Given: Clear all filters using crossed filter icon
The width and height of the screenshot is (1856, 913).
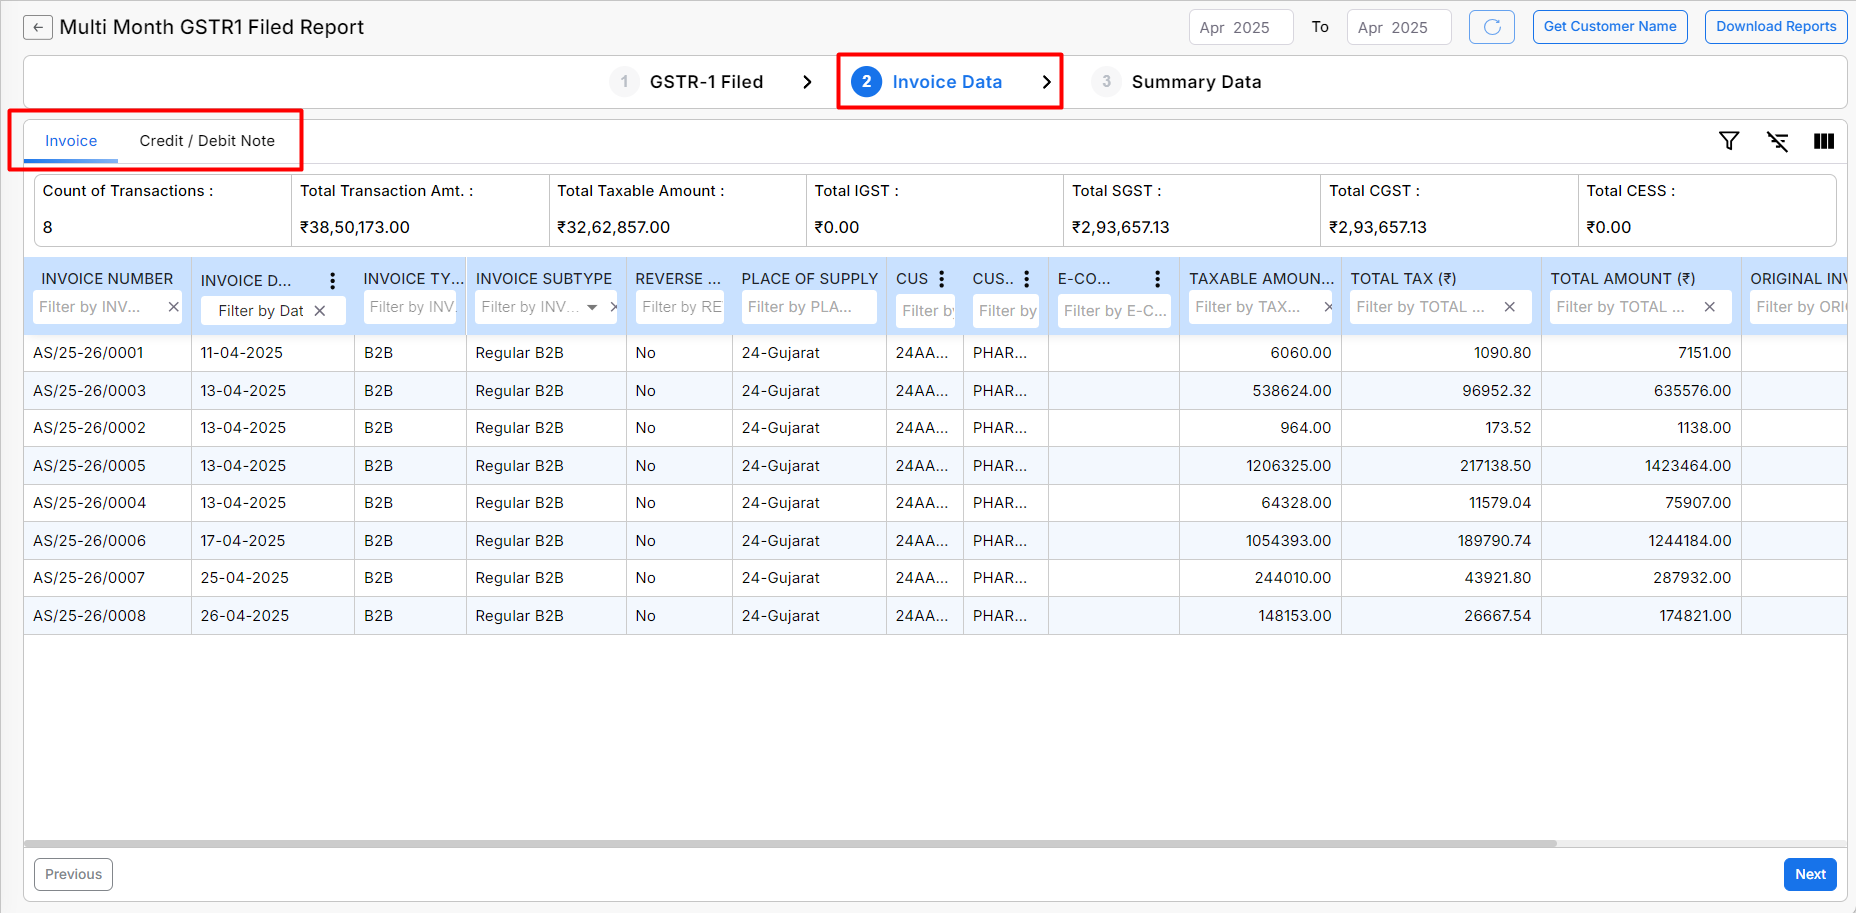Looking at the screenshot, I should click(x=1777, y=141).
